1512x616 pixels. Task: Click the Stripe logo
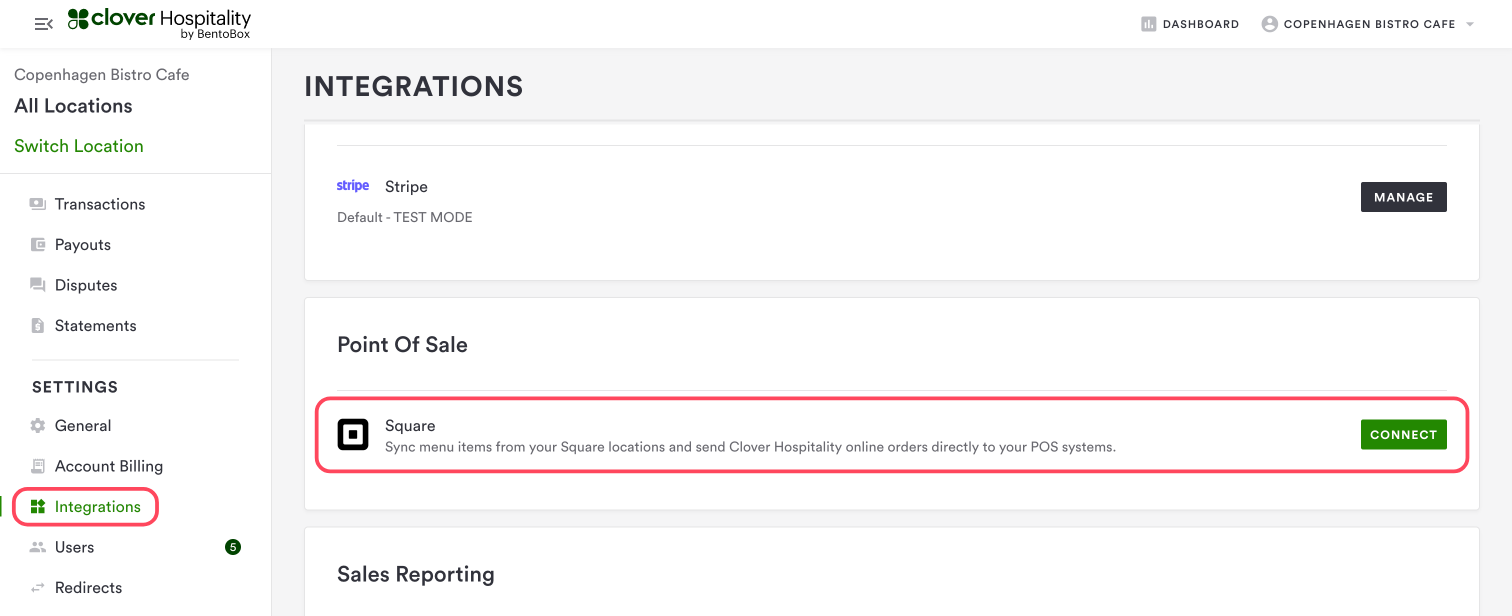click(353, 186)
